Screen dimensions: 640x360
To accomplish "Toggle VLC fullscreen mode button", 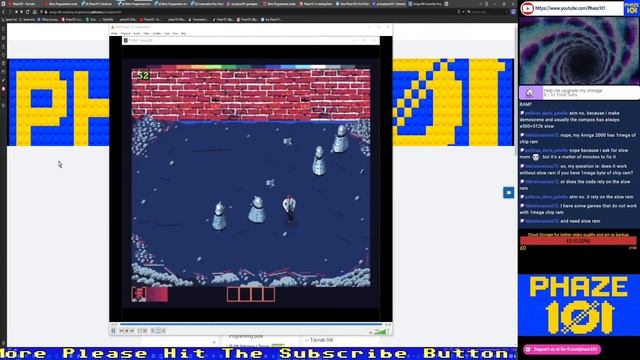I will click(139, 331).
